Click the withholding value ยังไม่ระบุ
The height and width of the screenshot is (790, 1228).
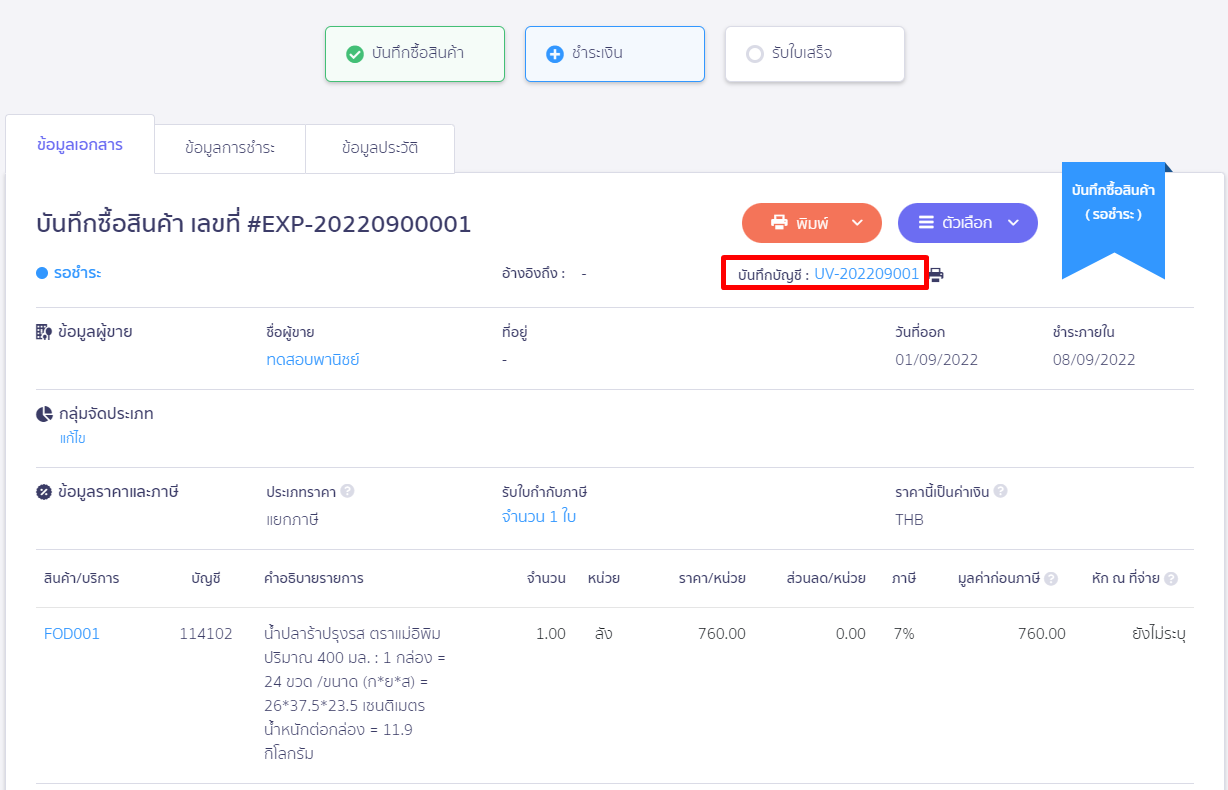(1159, 634)
